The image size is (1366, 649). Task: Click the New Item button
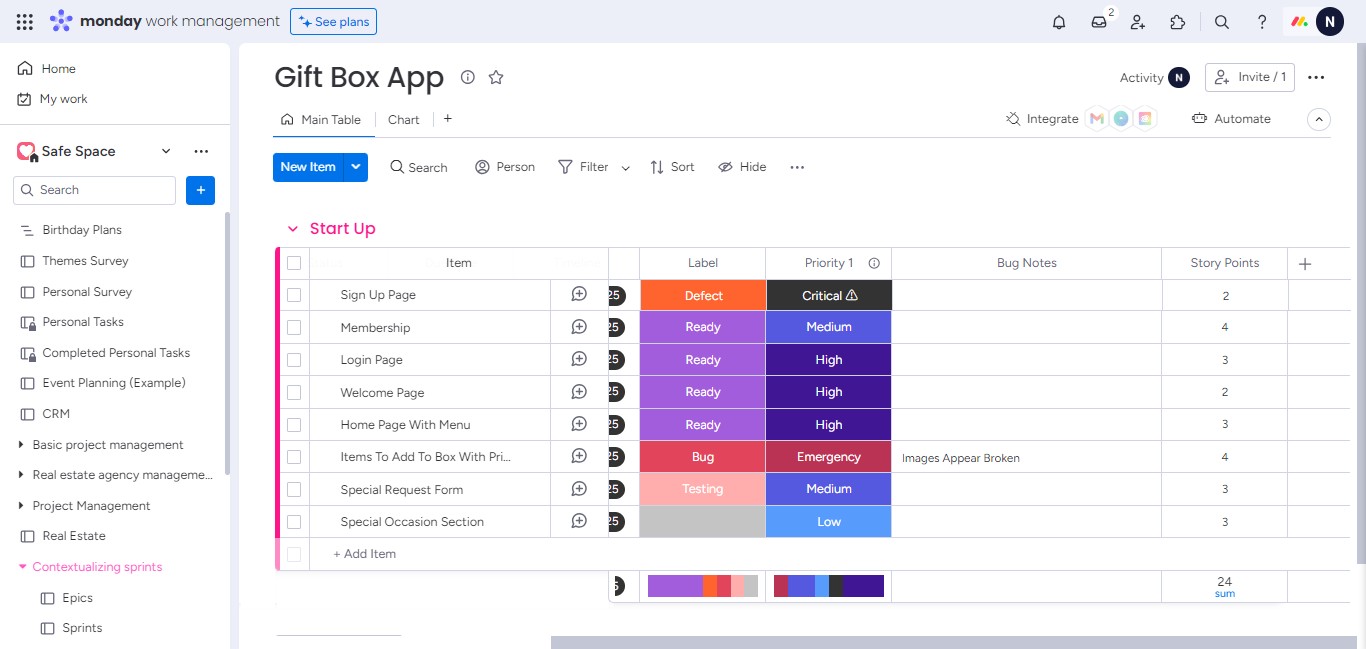point(308,167)
